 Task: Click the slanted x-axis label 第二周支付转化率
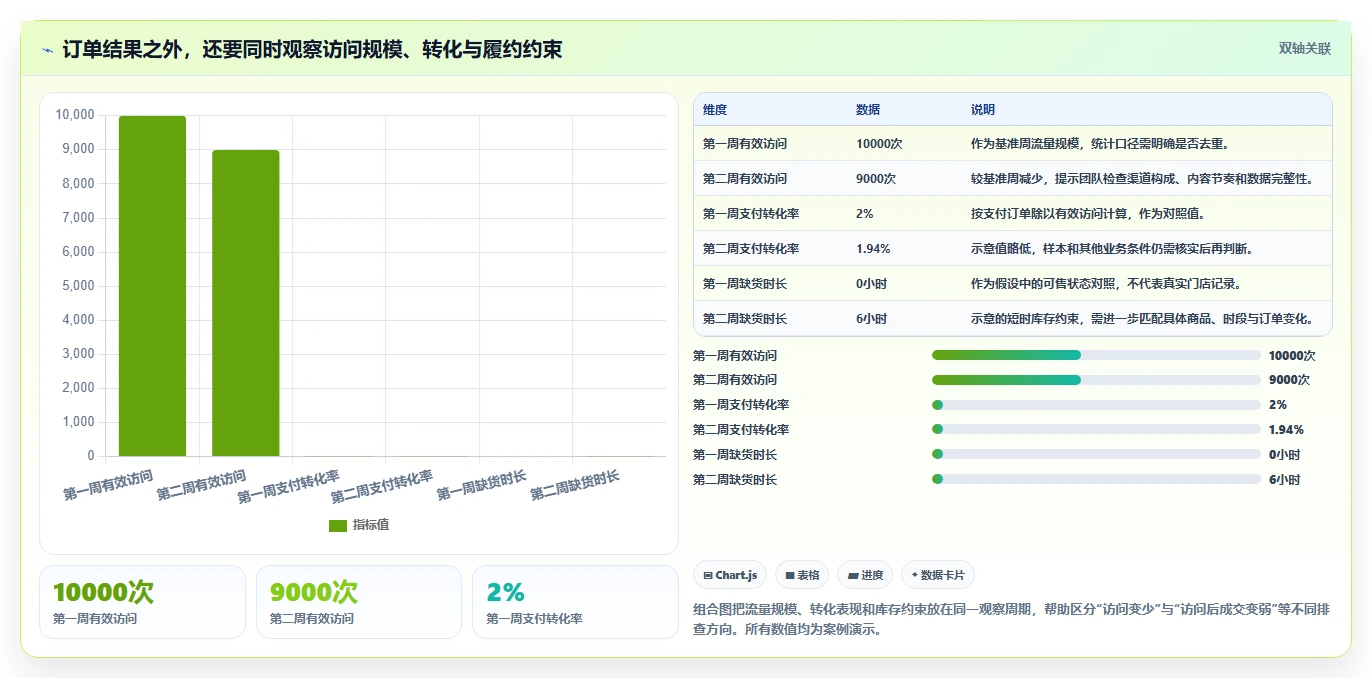click(381, 487)
